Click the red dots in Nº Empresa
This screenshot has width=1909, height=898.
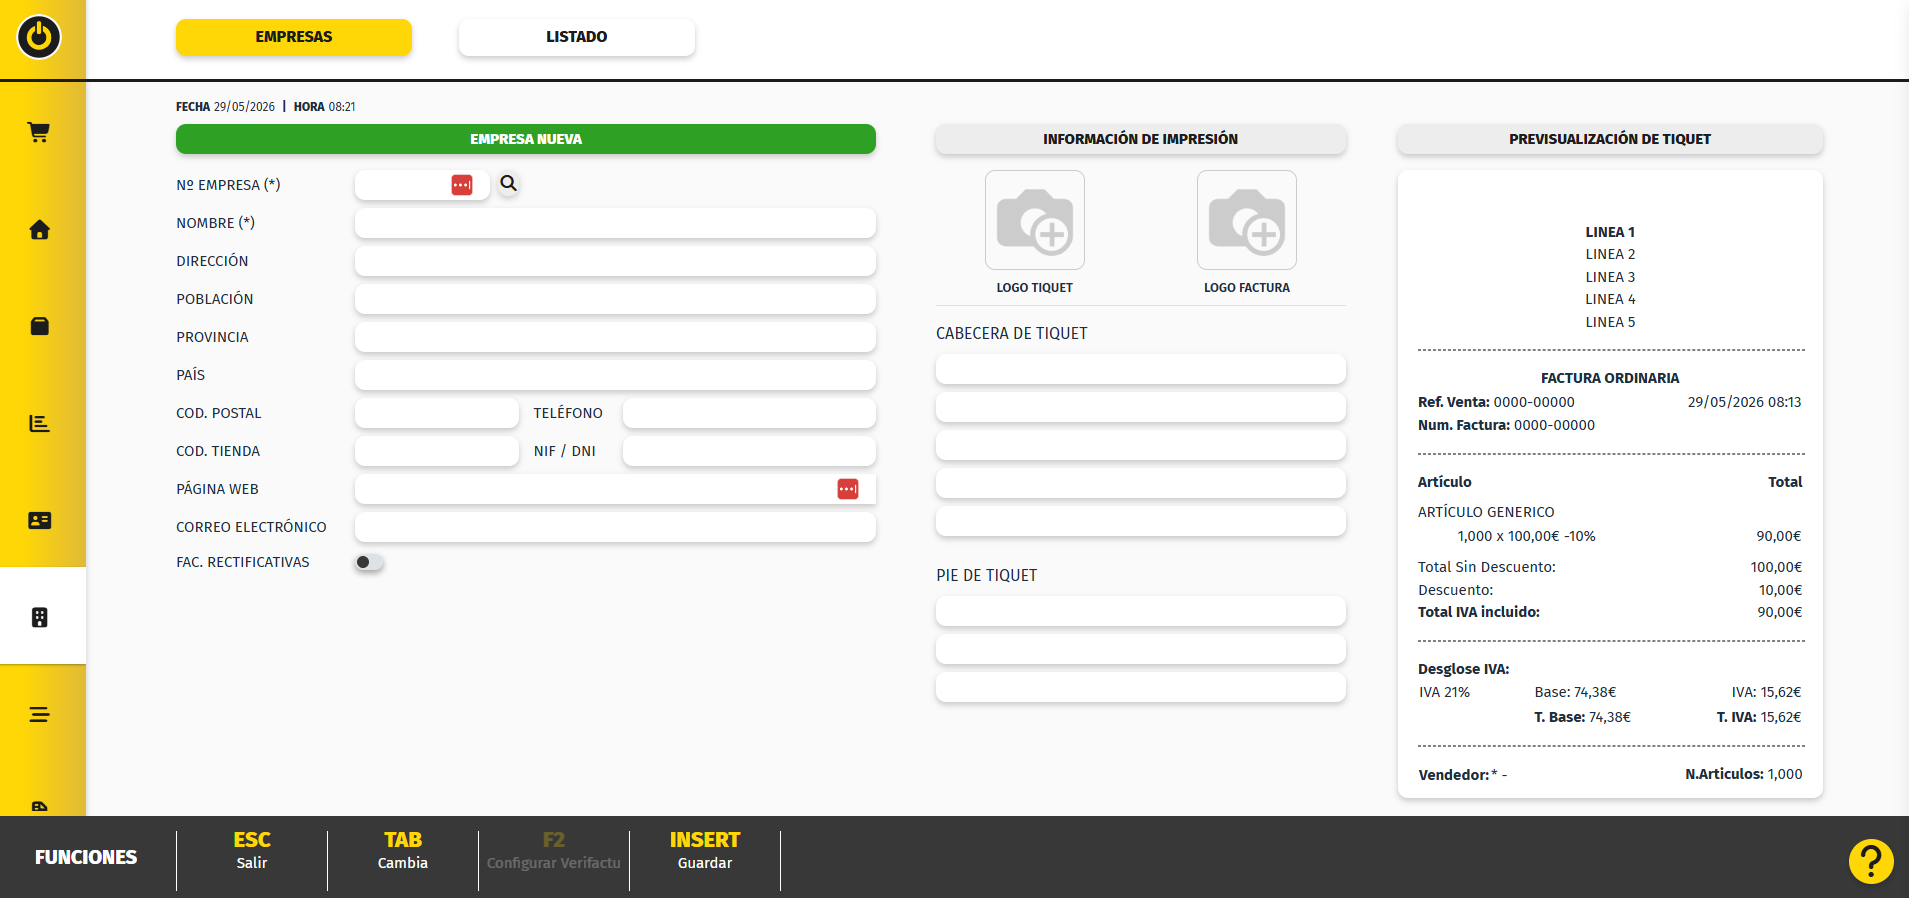click(x=462, y=185)
